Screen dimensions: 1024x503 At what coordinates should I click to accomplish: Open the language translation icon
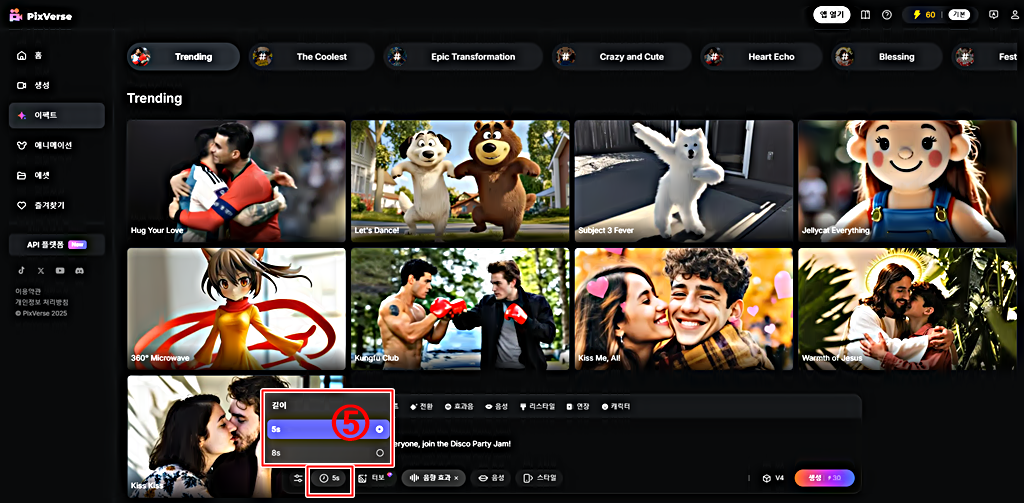point(994,15)
